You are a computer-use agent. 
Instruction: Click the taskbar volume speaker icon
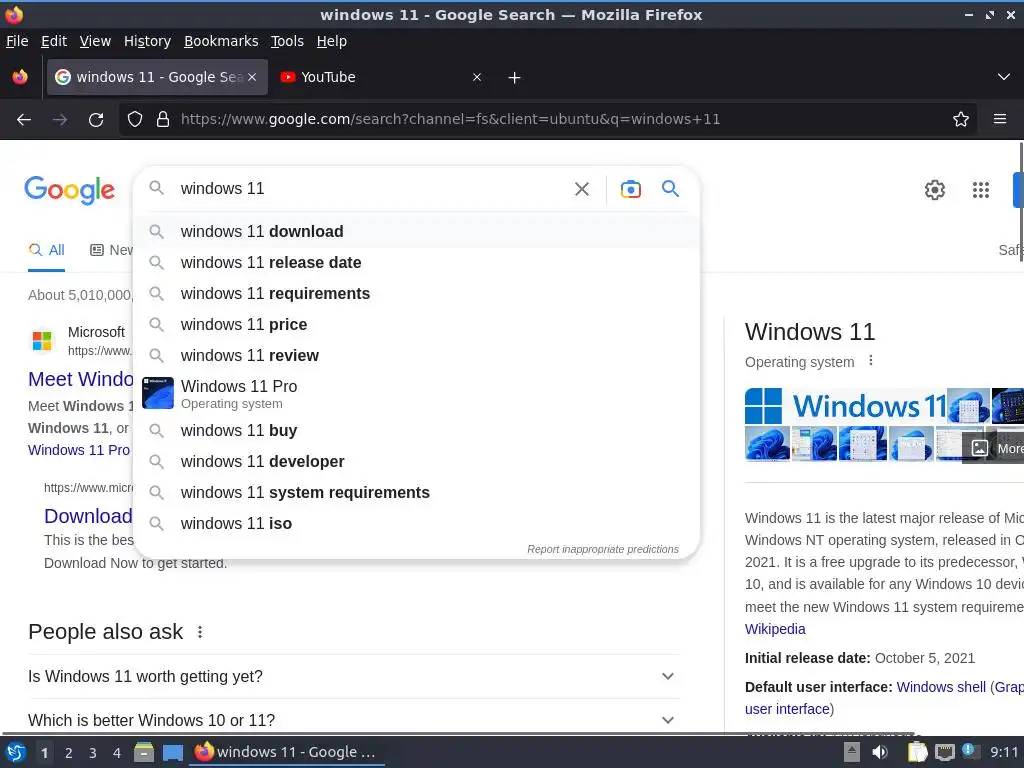tap(880, 752)
